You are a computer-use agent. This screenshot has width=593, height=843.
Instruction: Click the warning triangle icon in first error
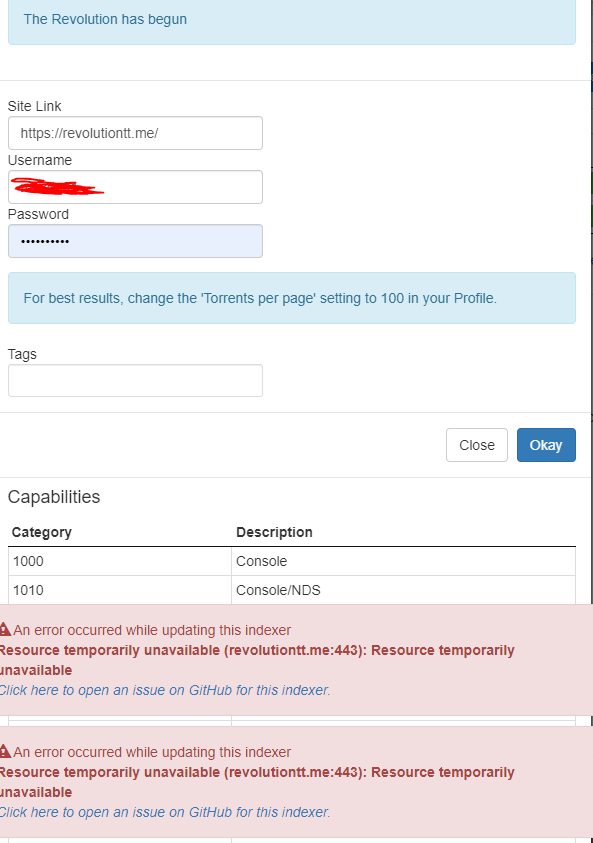pos(8,629)
